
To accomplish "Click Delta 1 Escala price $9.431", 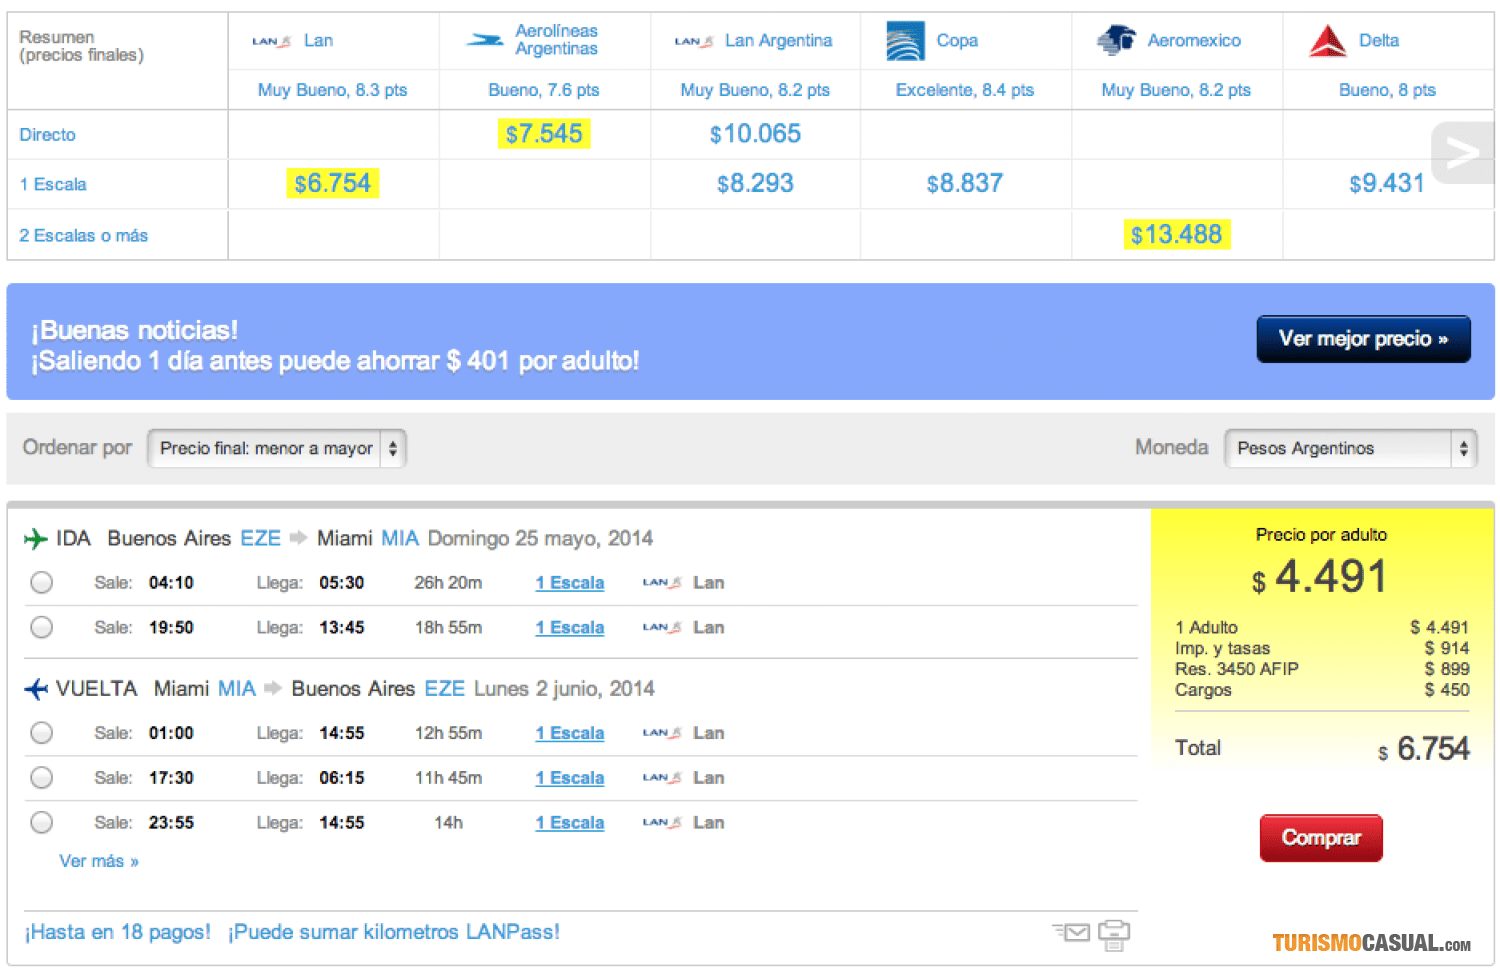I will coord(1387,184).
